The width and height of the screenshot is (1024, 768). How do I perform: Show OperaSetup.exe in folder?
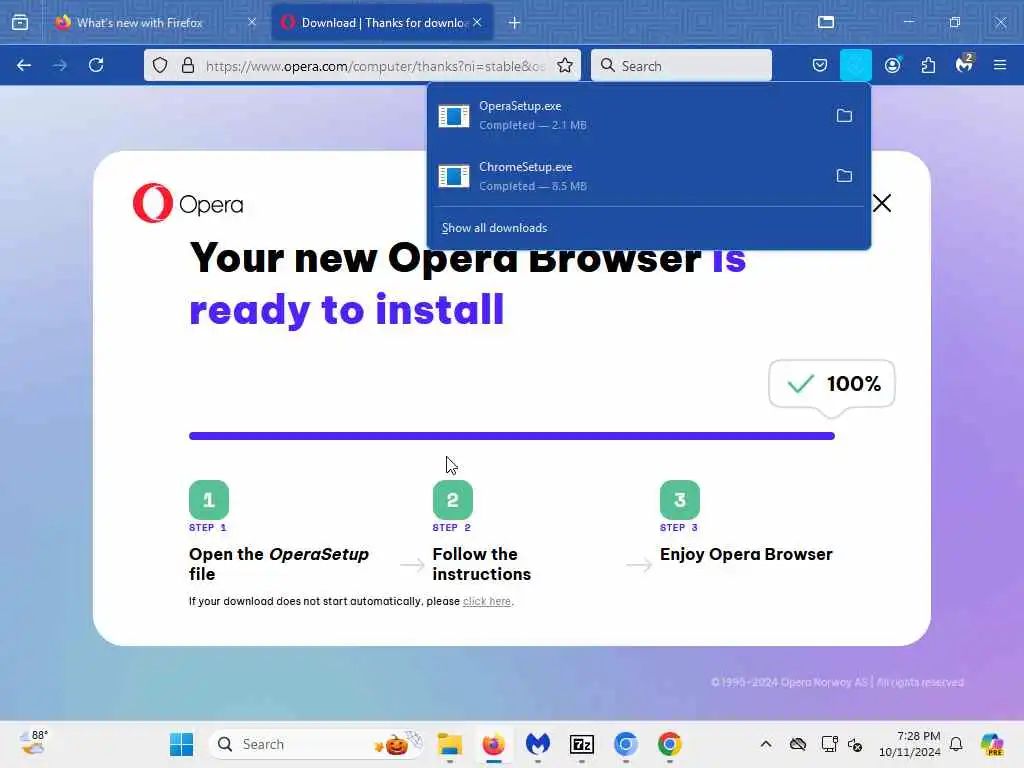[x=844, y=116]
